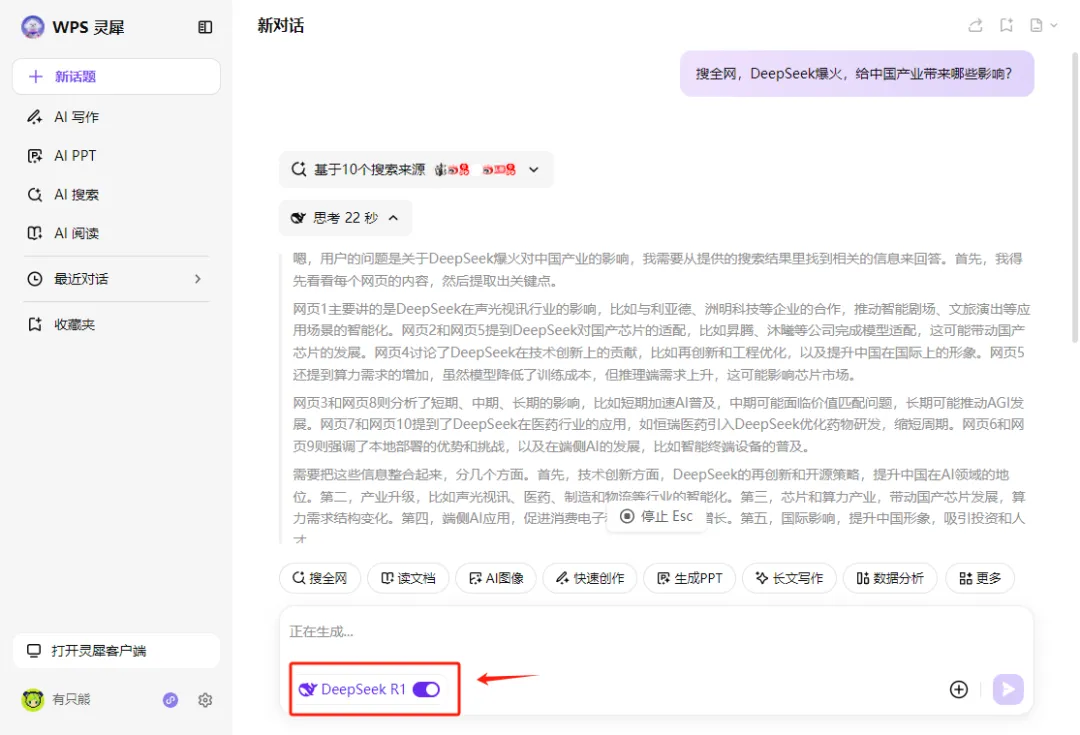Expand the 基于10个搜索来源 sources list
1080x735 pixels.
(x=416, y=169)
